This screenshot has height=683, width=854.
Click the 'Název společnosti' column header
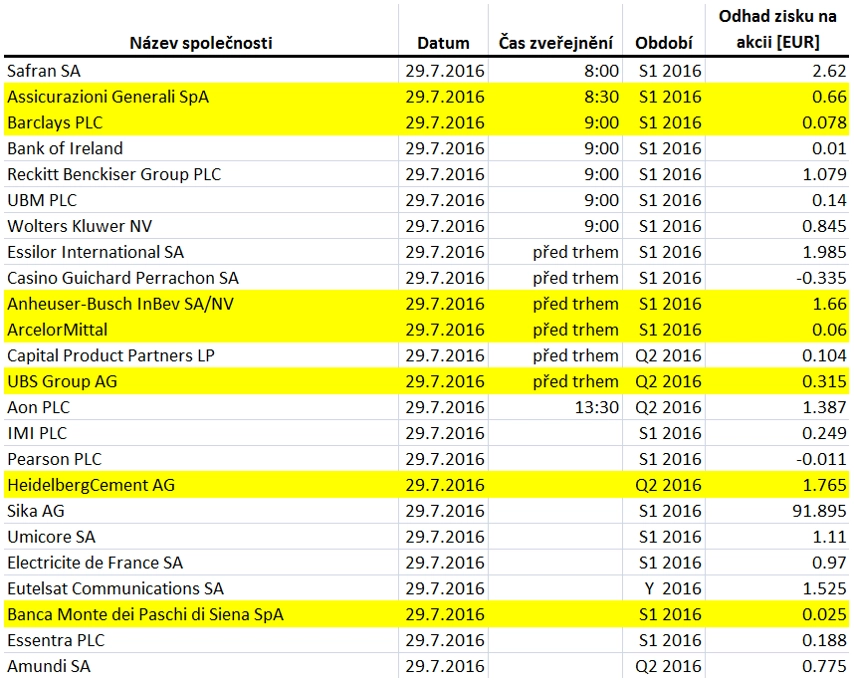pyautogui.click(x=201, y=42)
